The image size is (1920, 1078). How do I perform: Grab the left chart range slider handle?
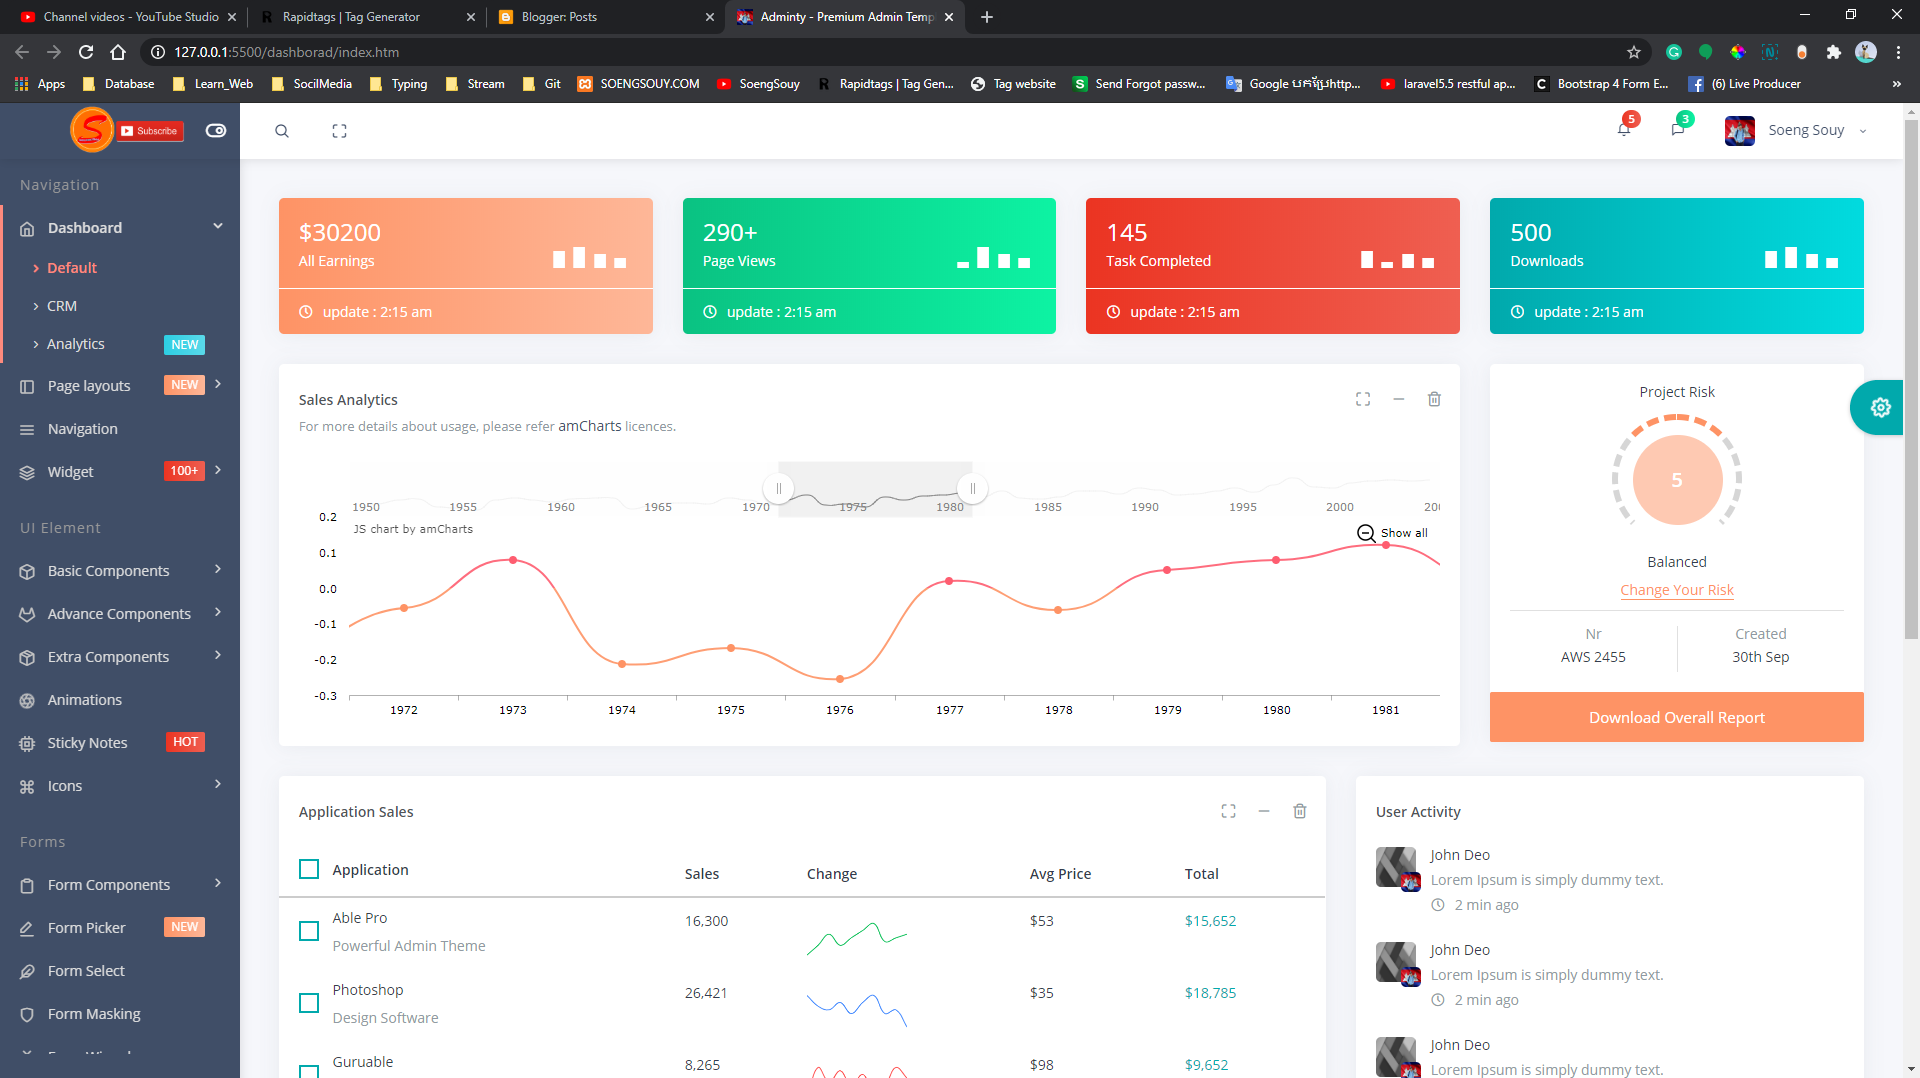pos(779,489)
